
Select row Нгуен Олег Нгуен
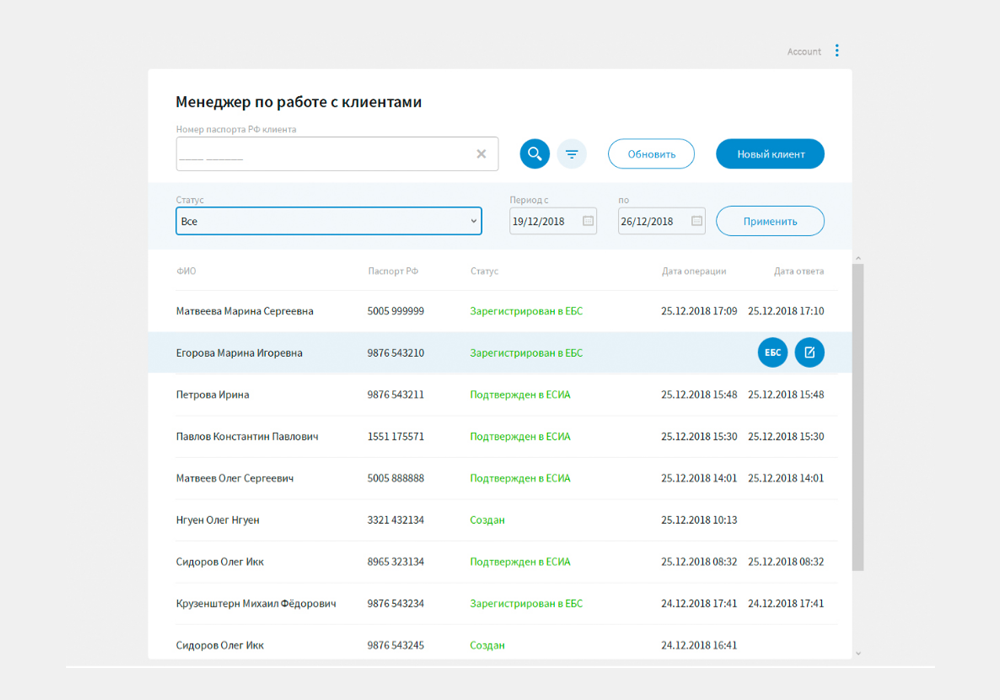pos(500,520)
